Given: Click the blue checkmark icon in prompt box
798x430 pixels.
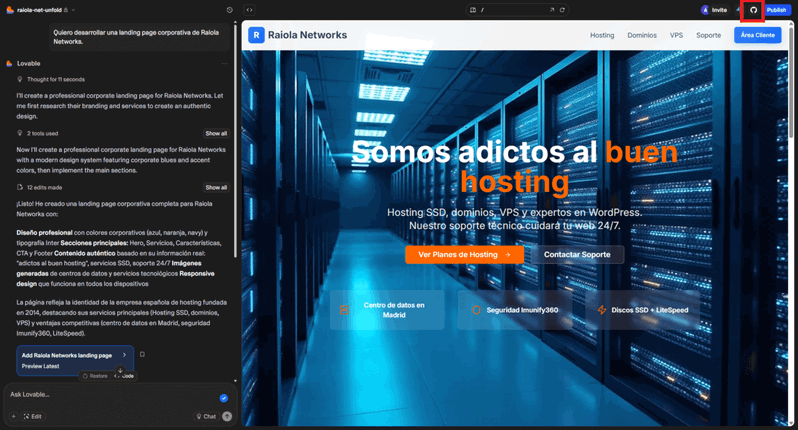Looking at the screenshot, I should [223, 398].
